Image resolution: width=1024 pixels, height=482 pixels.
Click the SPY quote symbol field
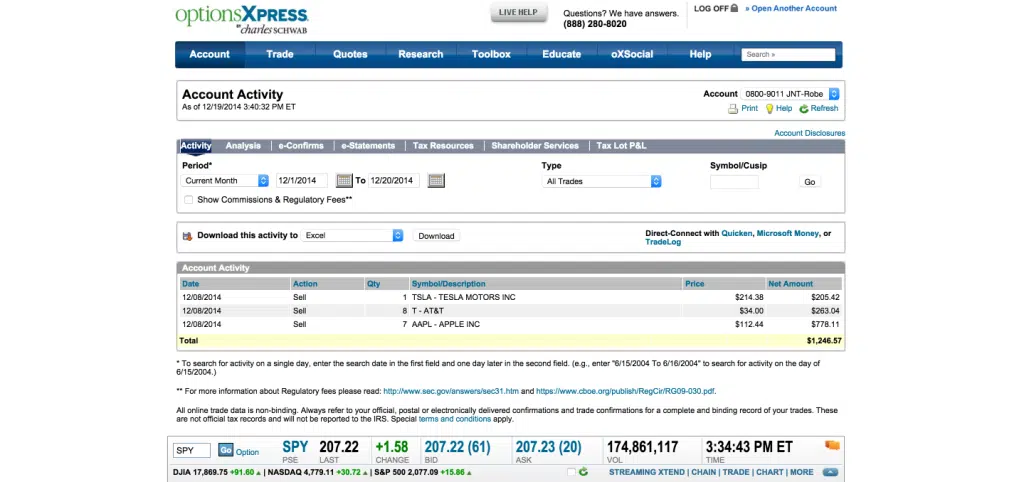tap(192, 451)
